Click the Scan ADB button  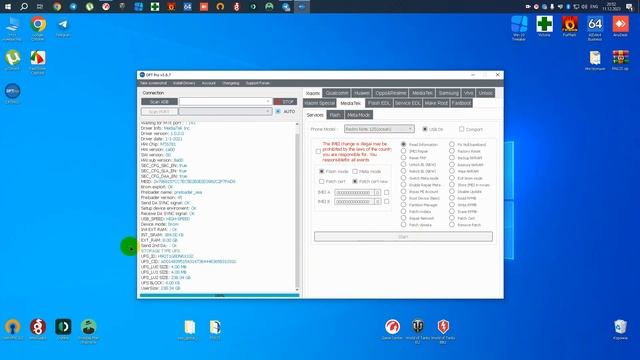coord(159,101)
